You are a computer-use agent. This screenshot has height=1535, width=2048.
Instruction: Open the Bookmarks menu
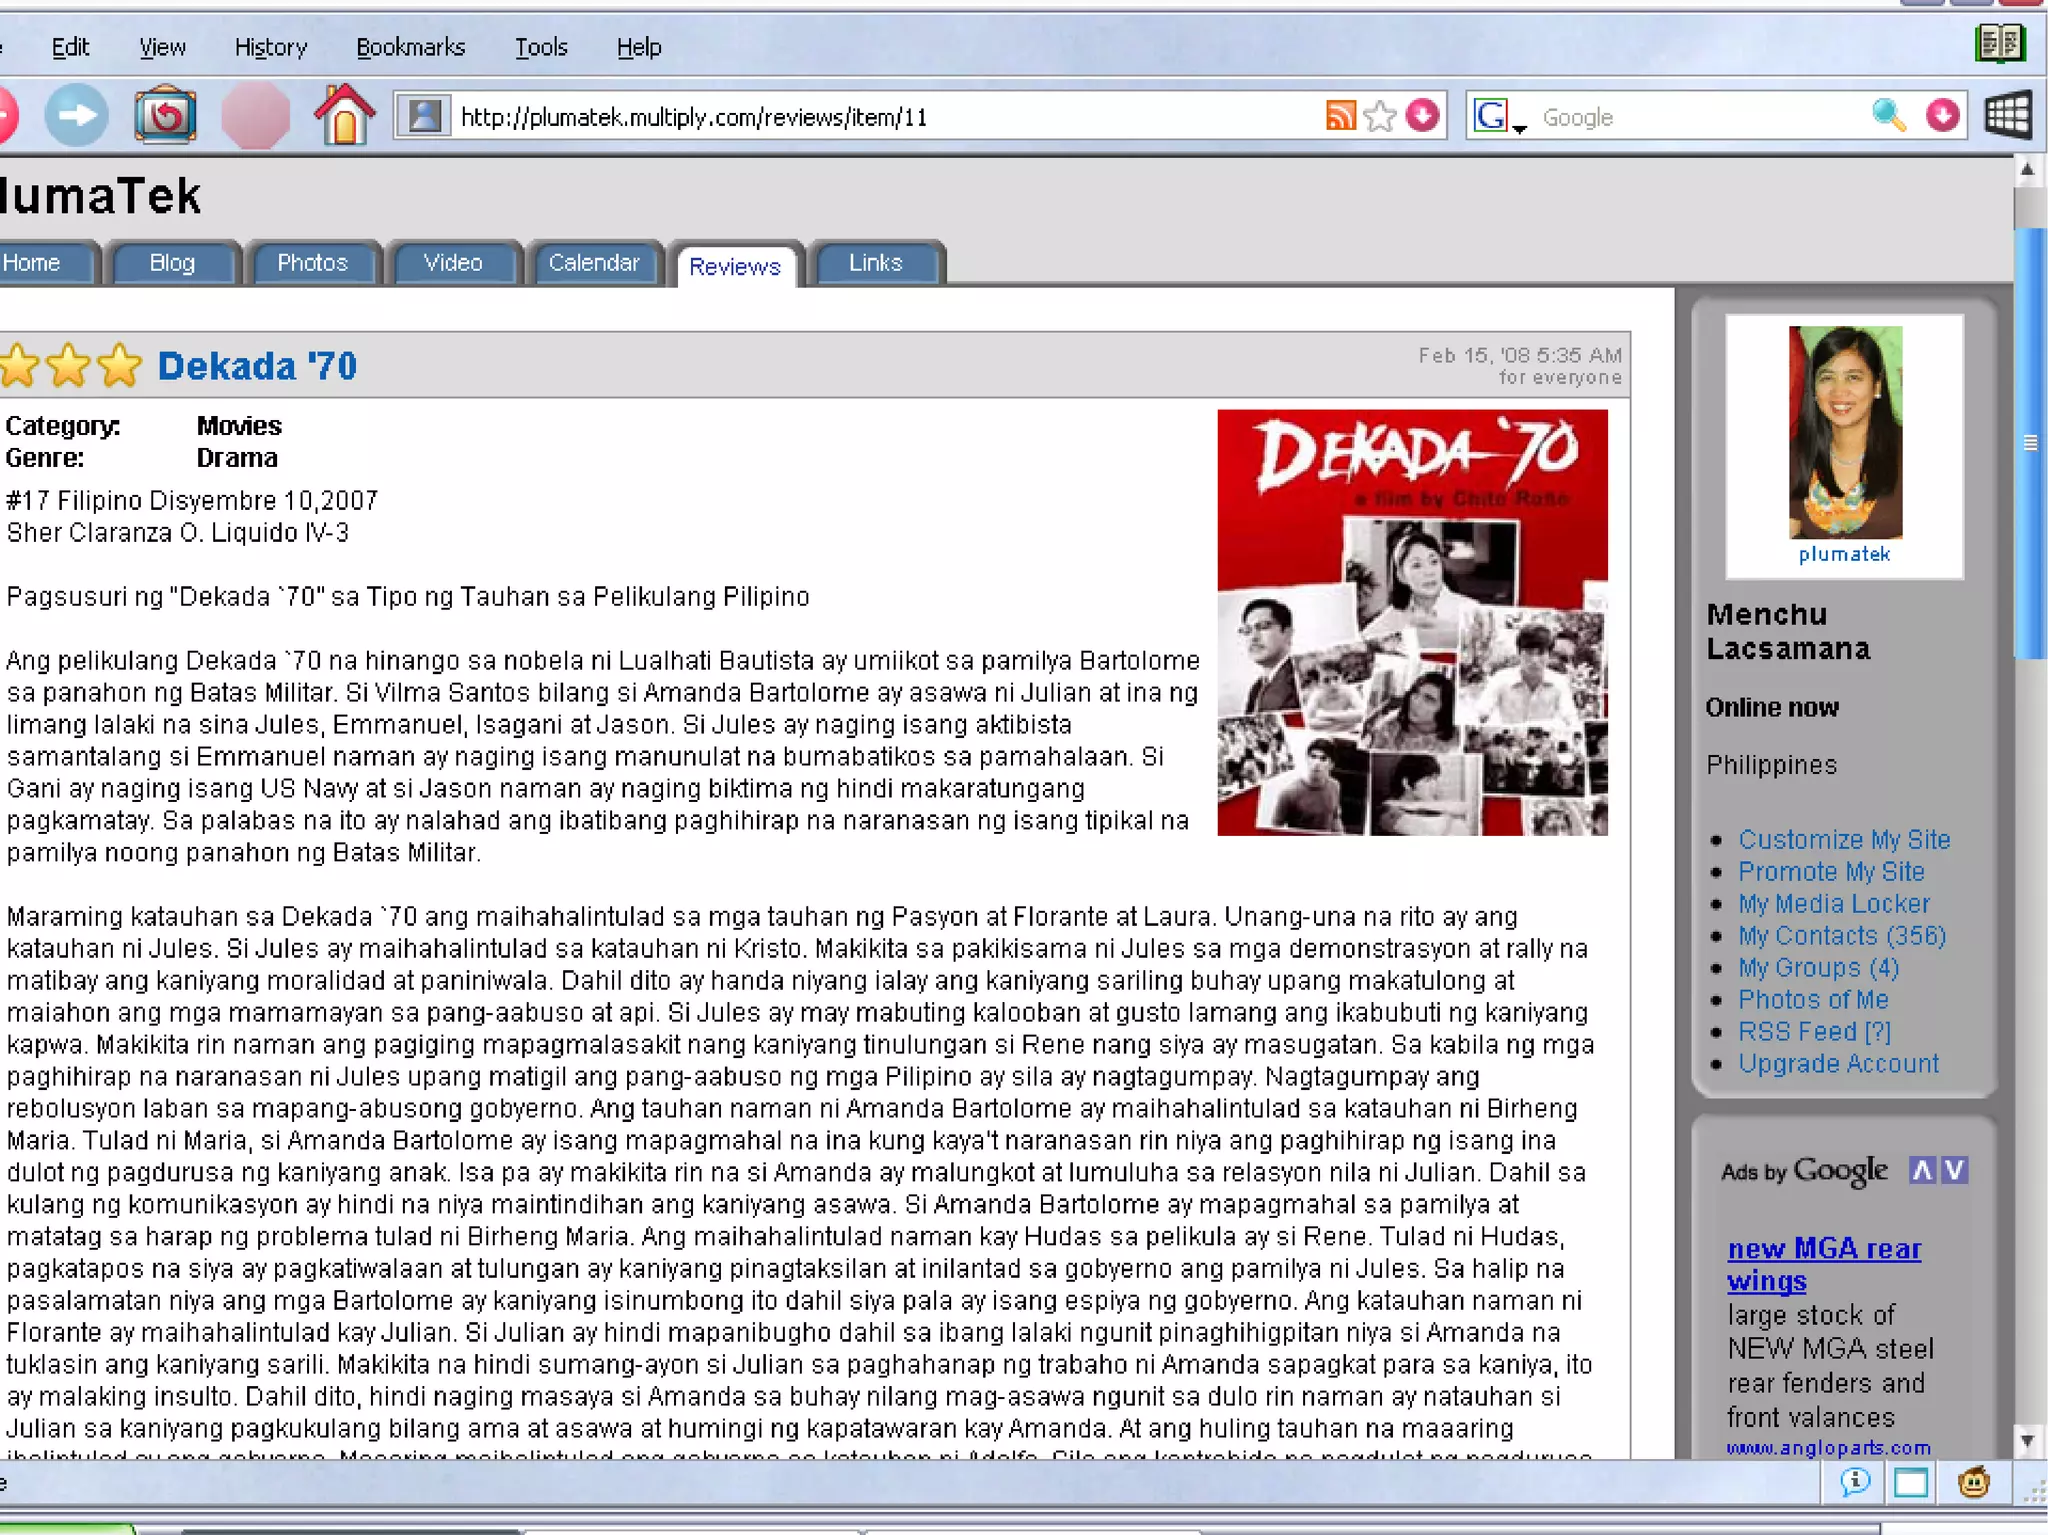[410, 47]
